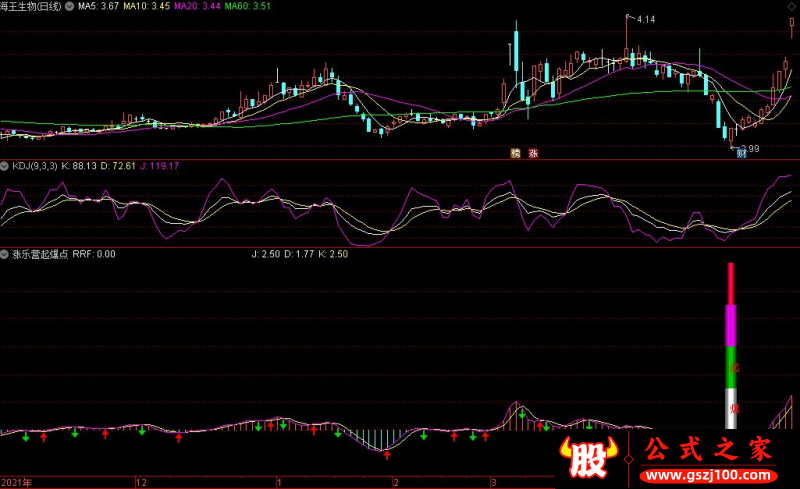Viewport: 800px width, 489px height.
Task: Click the red 涨 marker icon
Action: point(533,153)
